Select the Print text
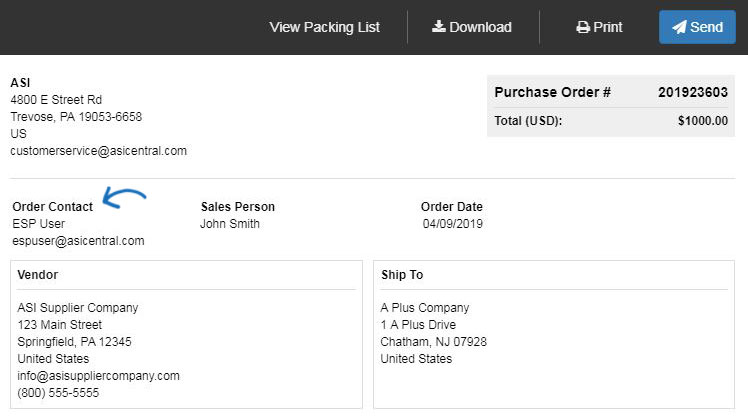The height and width of the screenshot is (419, 748). (608, 27)
